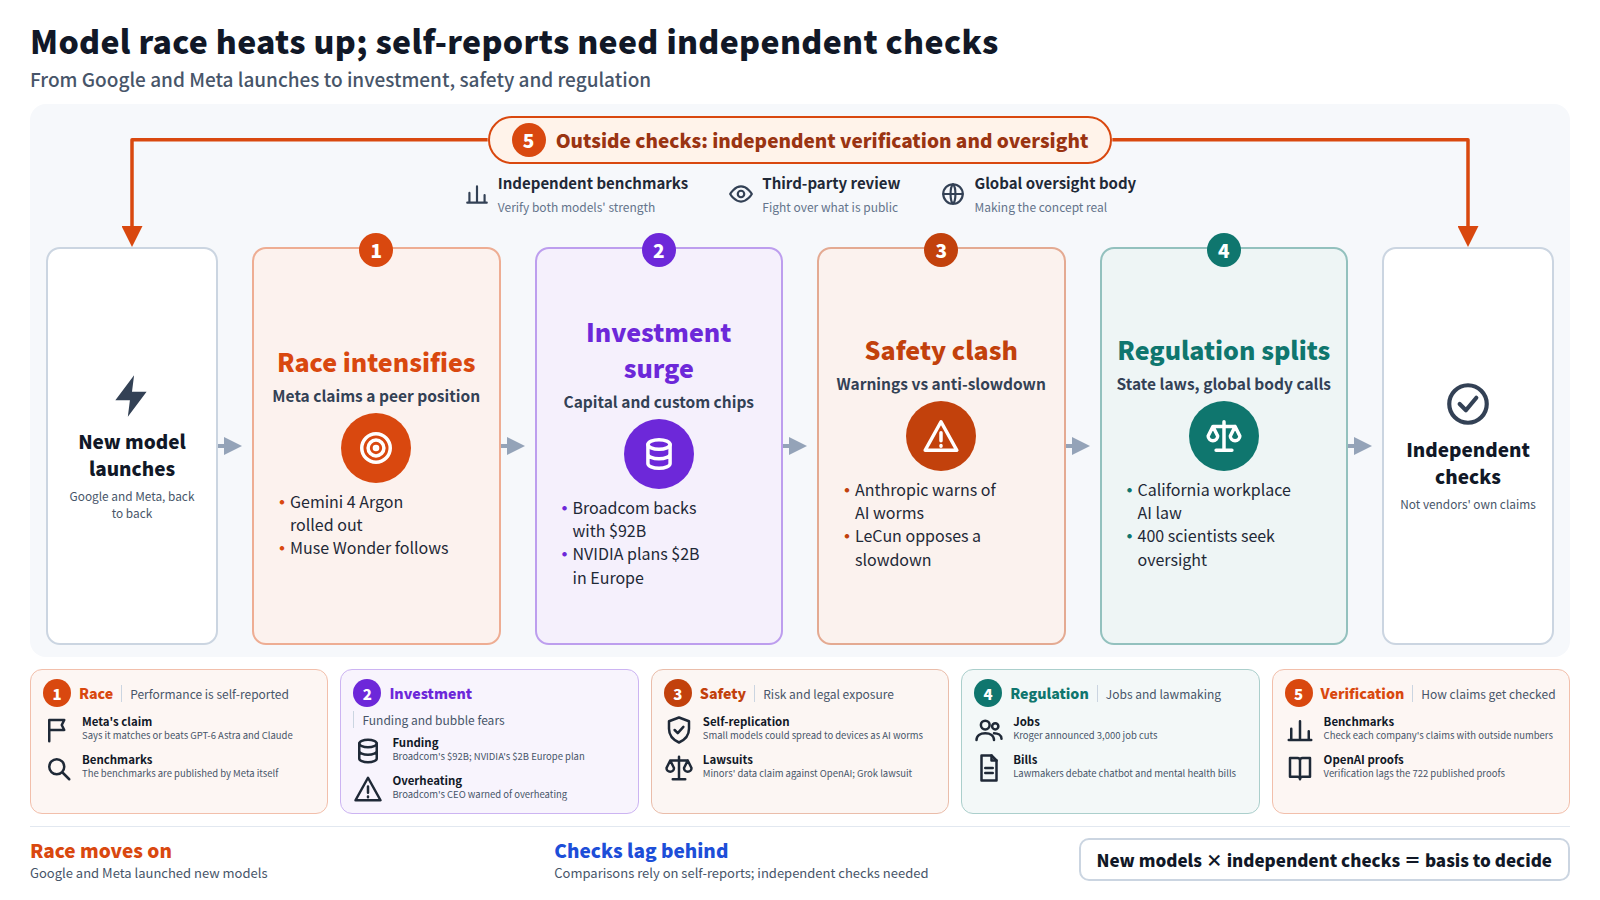Image resolution: width=1600 pixels, height=900 pixels.
Task: Click the New models × independent checks formula box
Action: point(1324,860)
